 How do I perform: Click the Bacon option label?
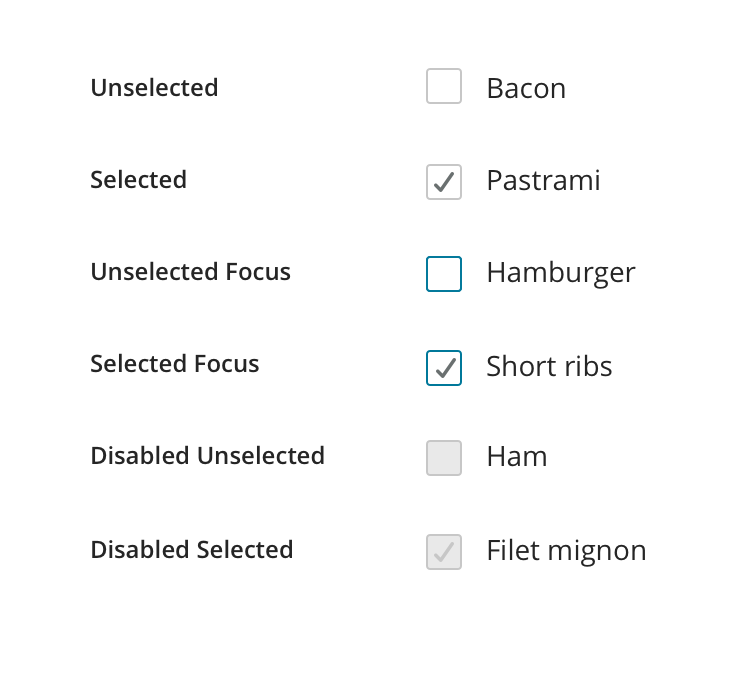pos(526,88)
